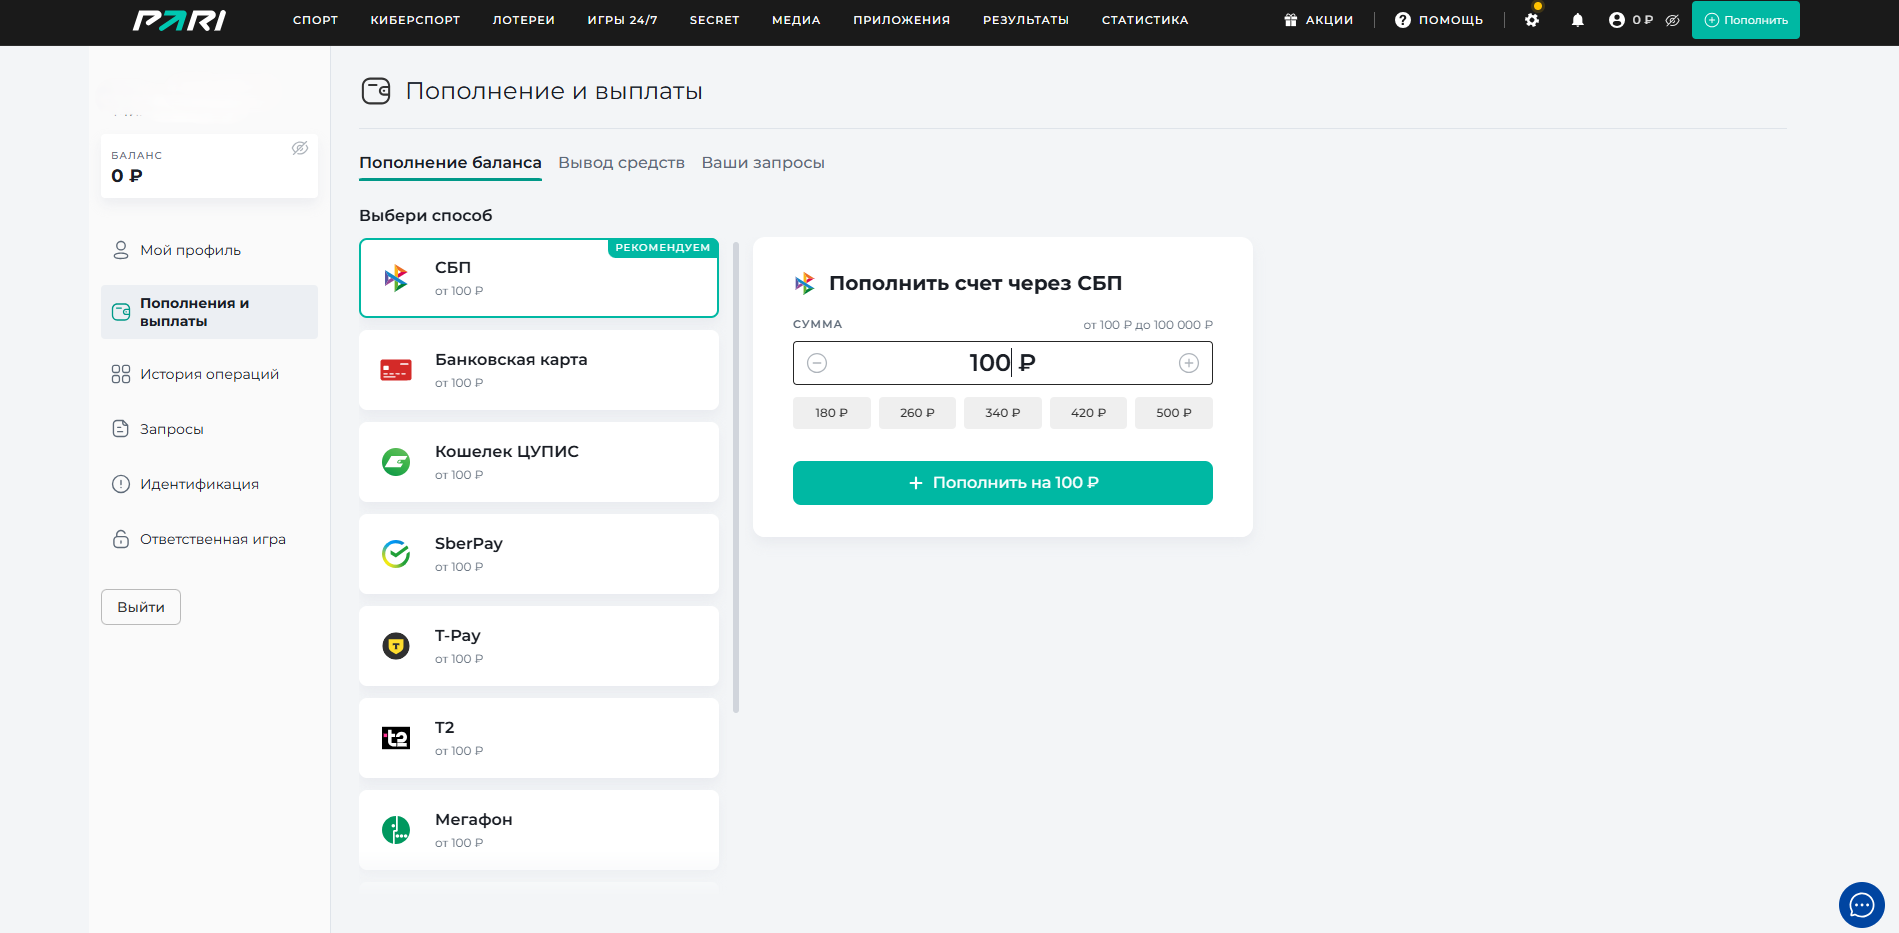
Task: Open notifications bell
Action: pyautogui.click(x=1577, y=20)
